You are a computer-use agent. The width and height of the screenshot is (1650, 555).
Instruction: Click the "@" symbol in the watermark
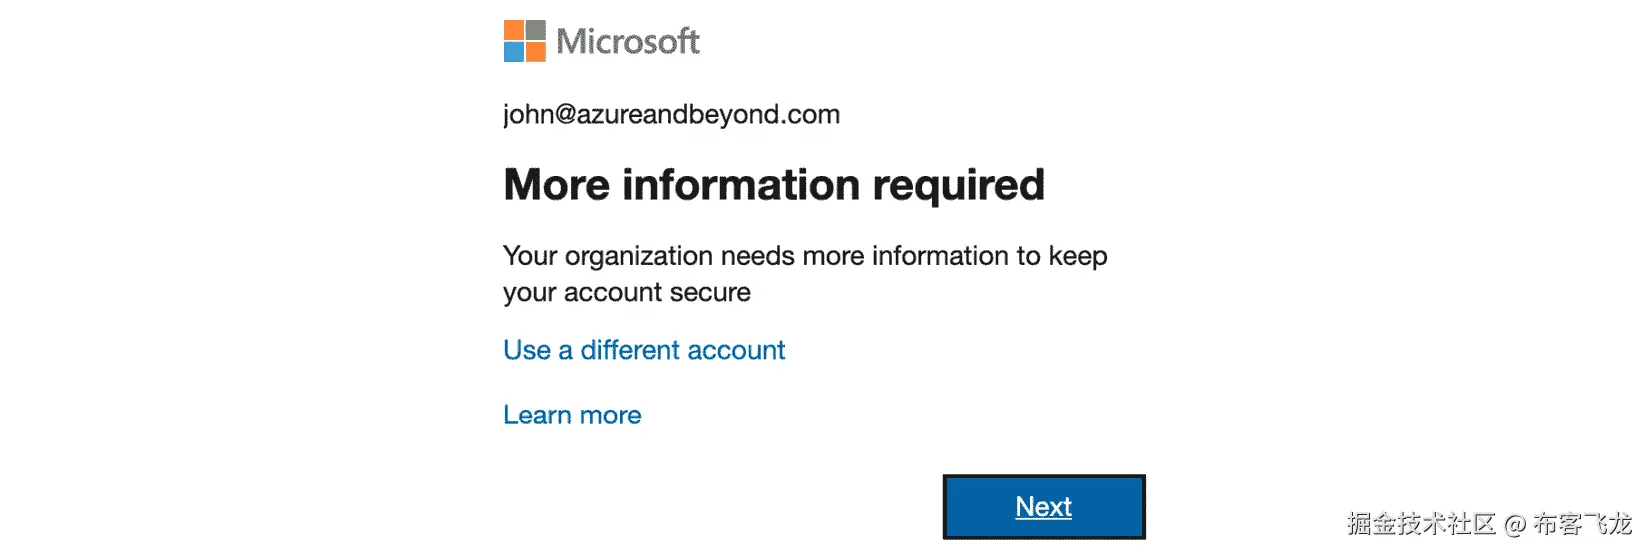coord(1514,525)
